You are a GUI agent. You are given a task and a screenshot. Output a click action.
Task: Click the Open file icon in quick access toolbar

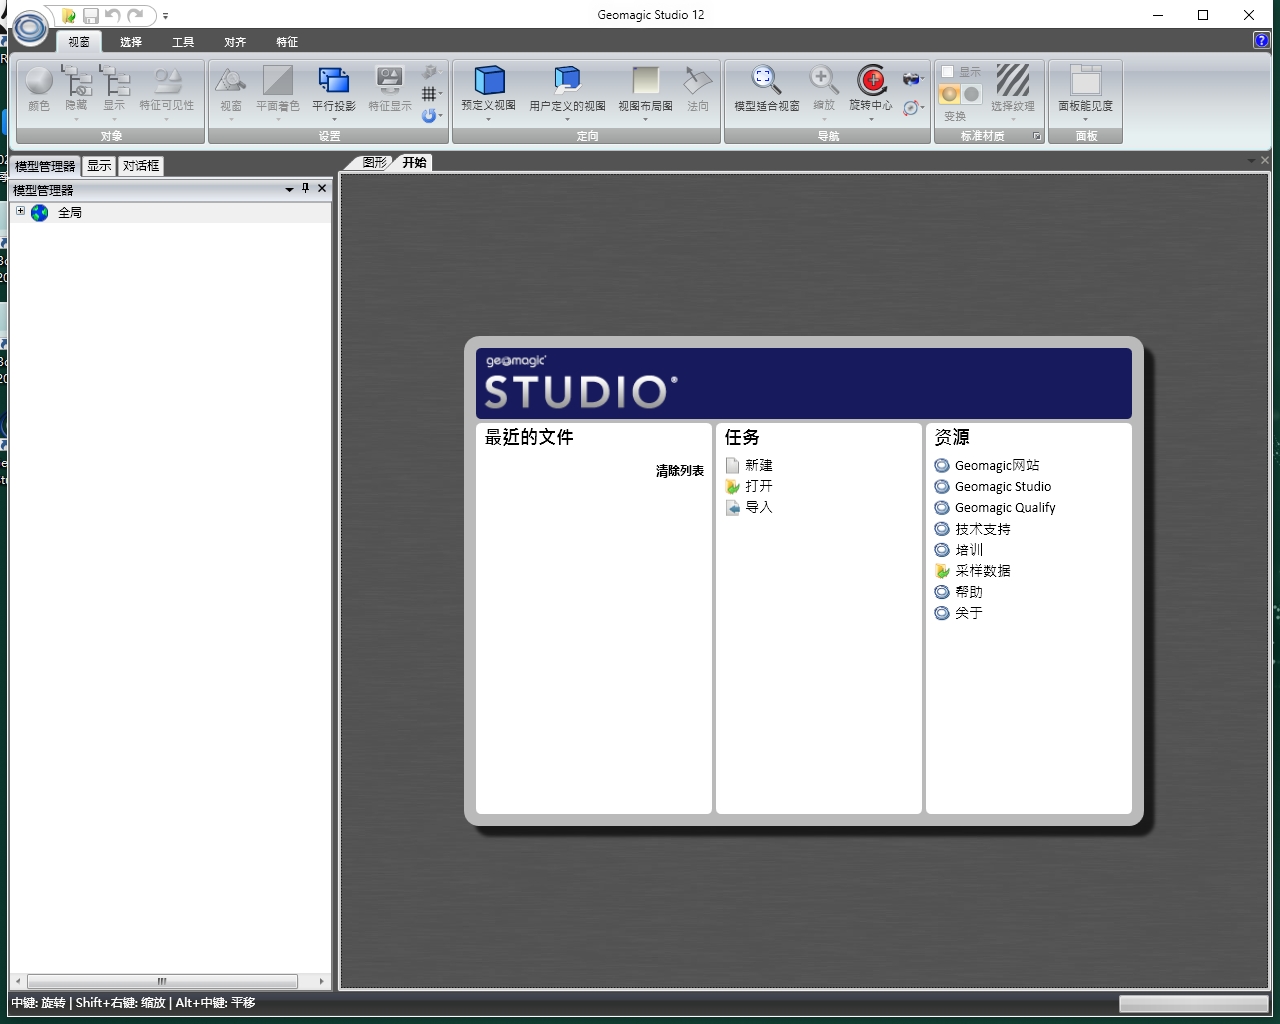(x=69, y=16)
